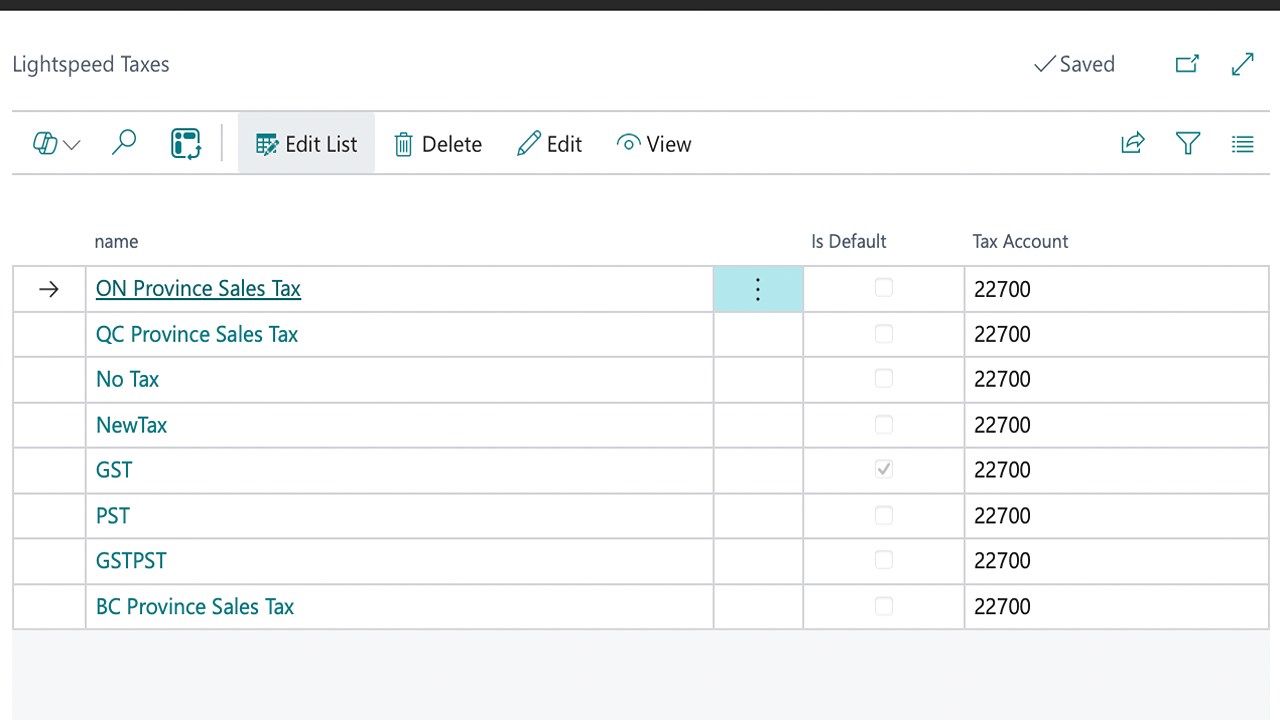This screenshot has height=720, width=1280.
Task: Toggle the list layout icon
Action: (1243, 144)
